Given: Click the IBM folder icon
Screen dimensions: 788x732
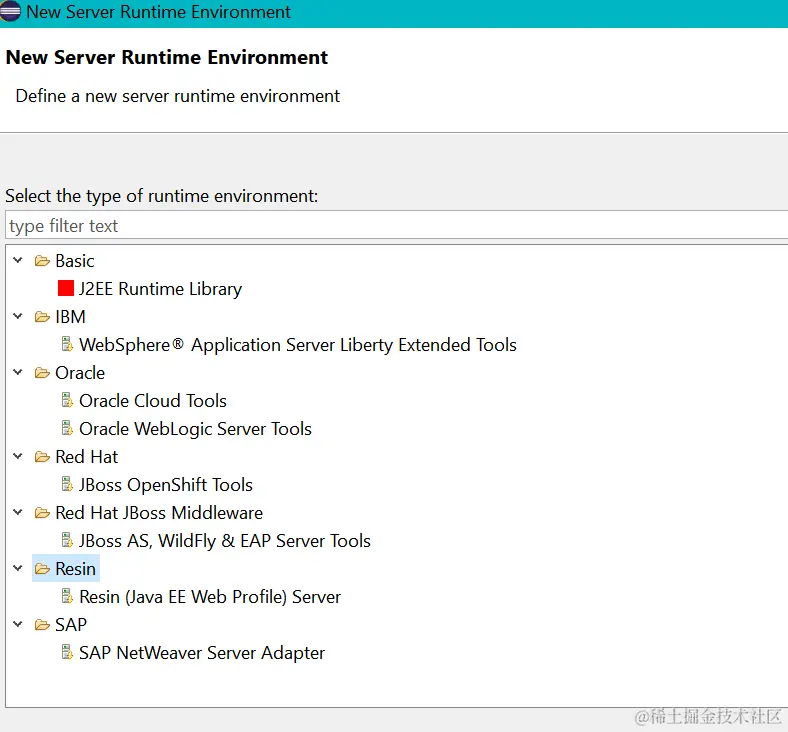Looking at the screenshot, I should (42, 317).
